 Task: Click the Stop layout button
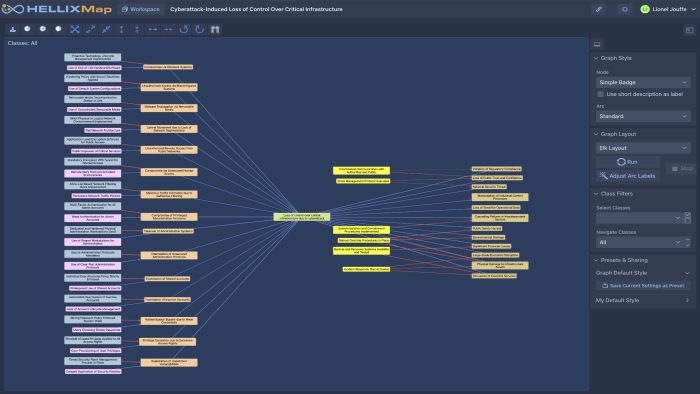tap(682, 168)
